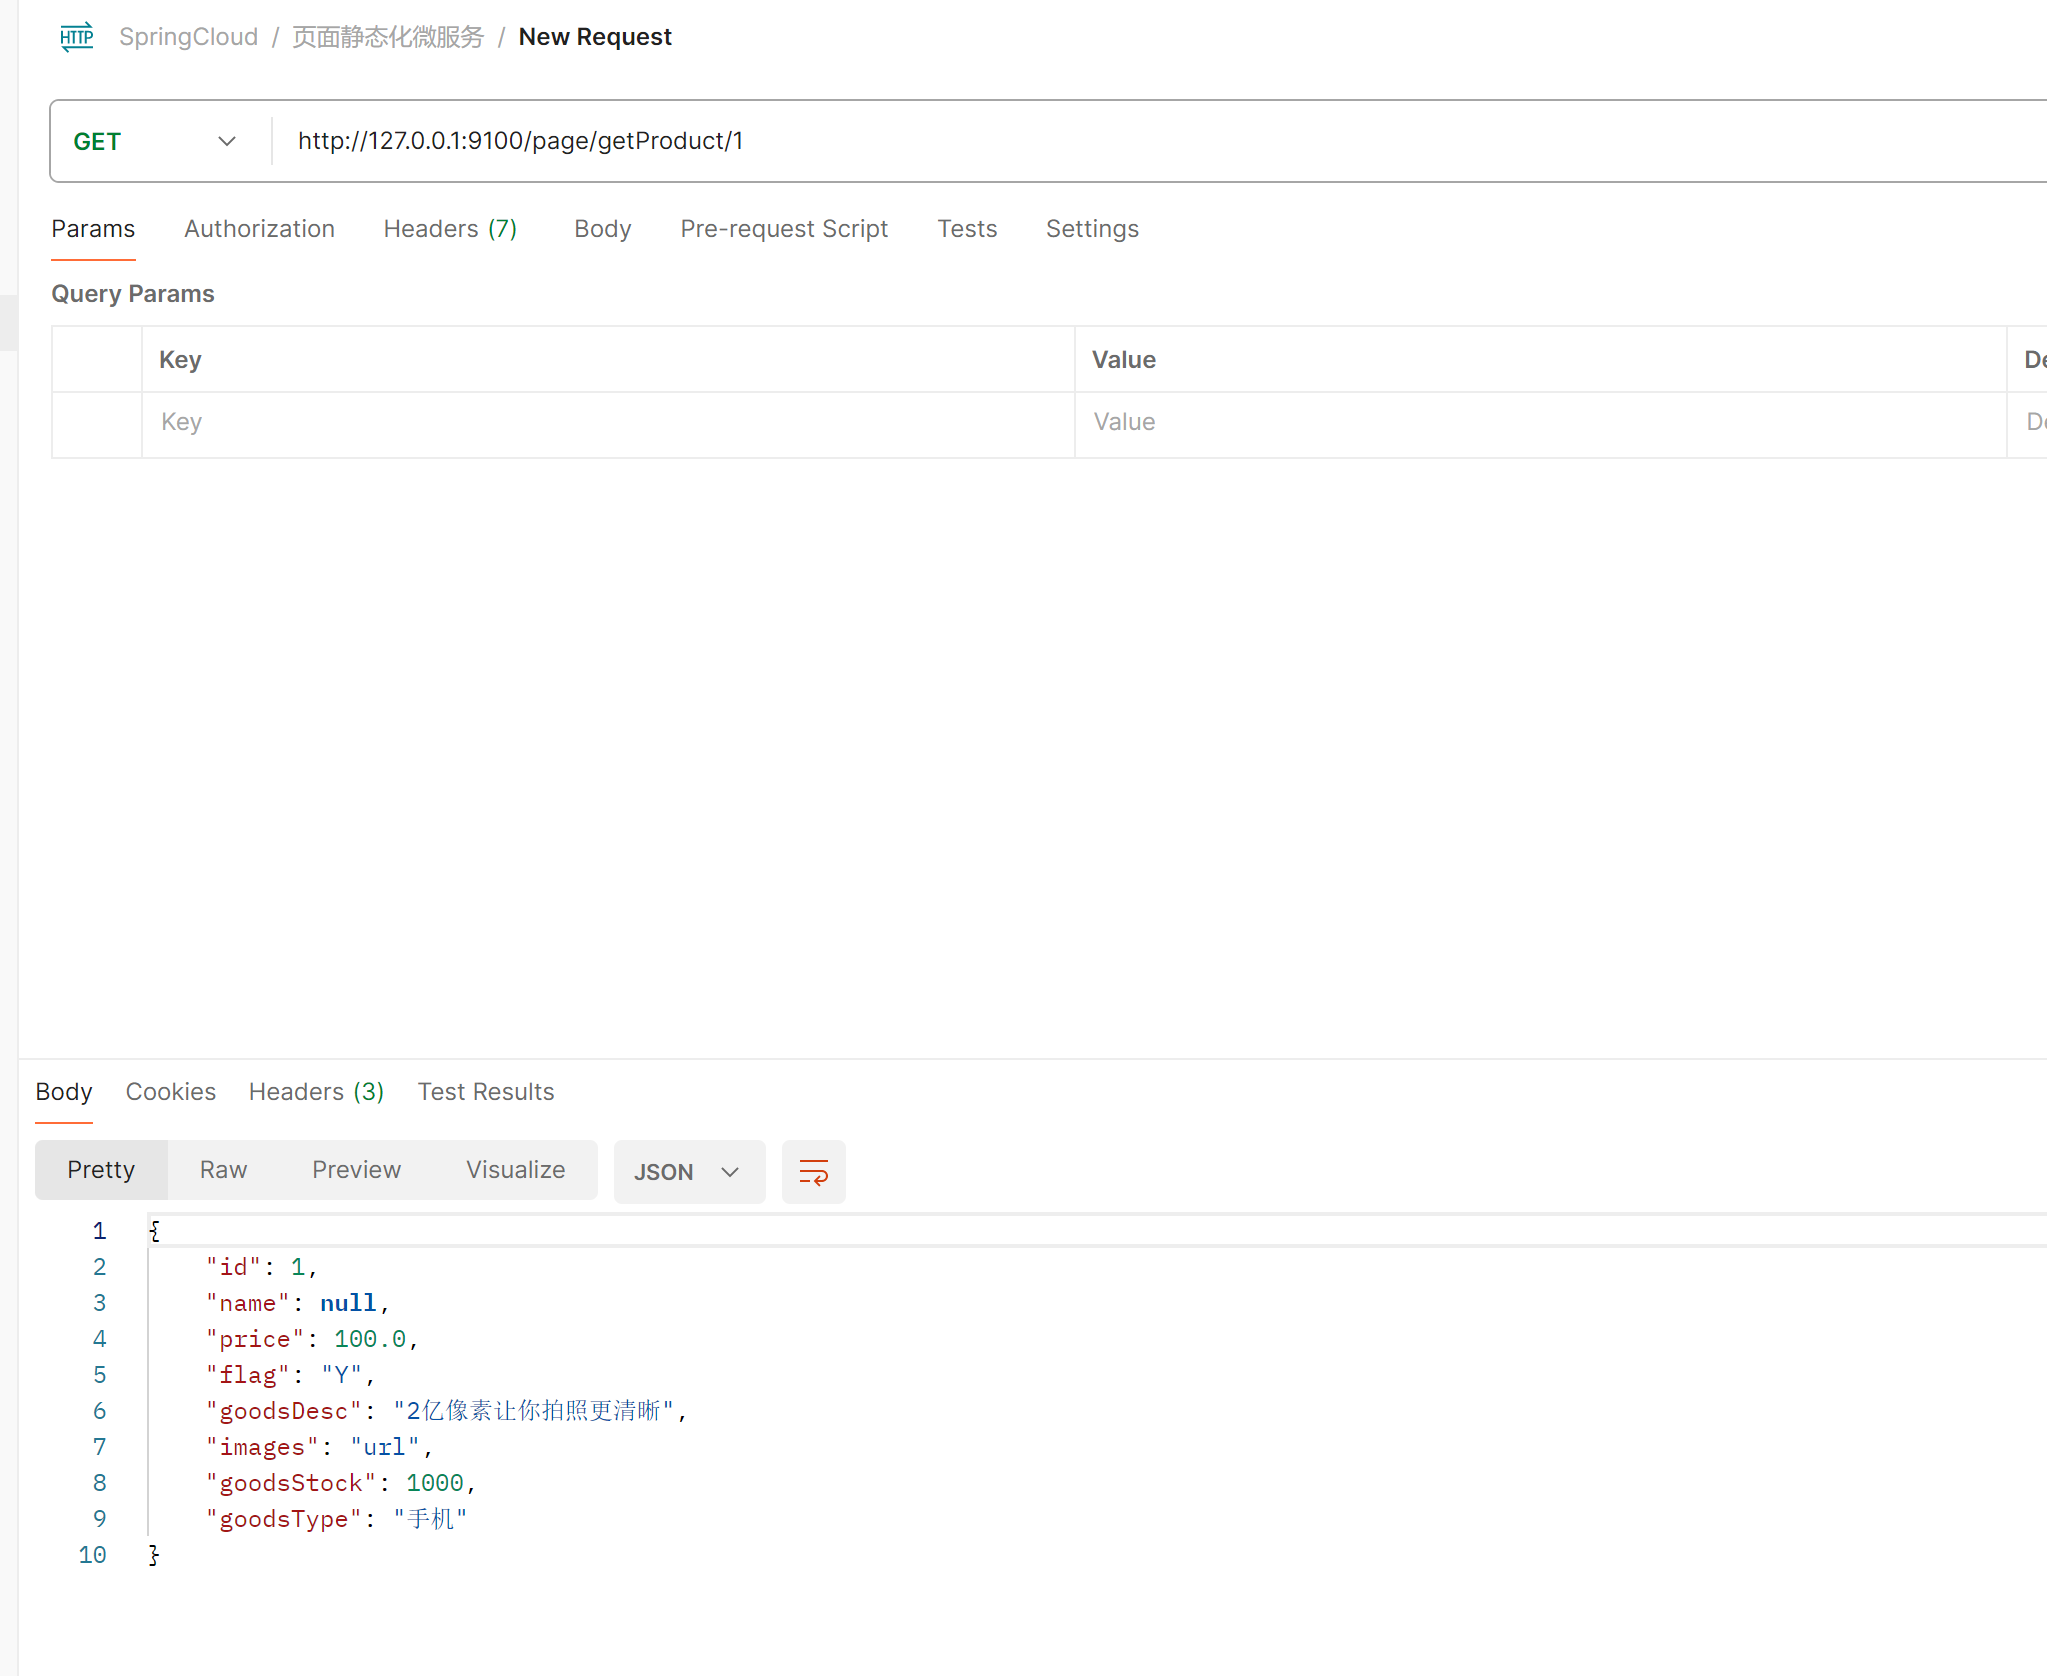The image size is (2047, 1676).
Task: Click the "flag": "Y" line
Action: point(290,1375)
